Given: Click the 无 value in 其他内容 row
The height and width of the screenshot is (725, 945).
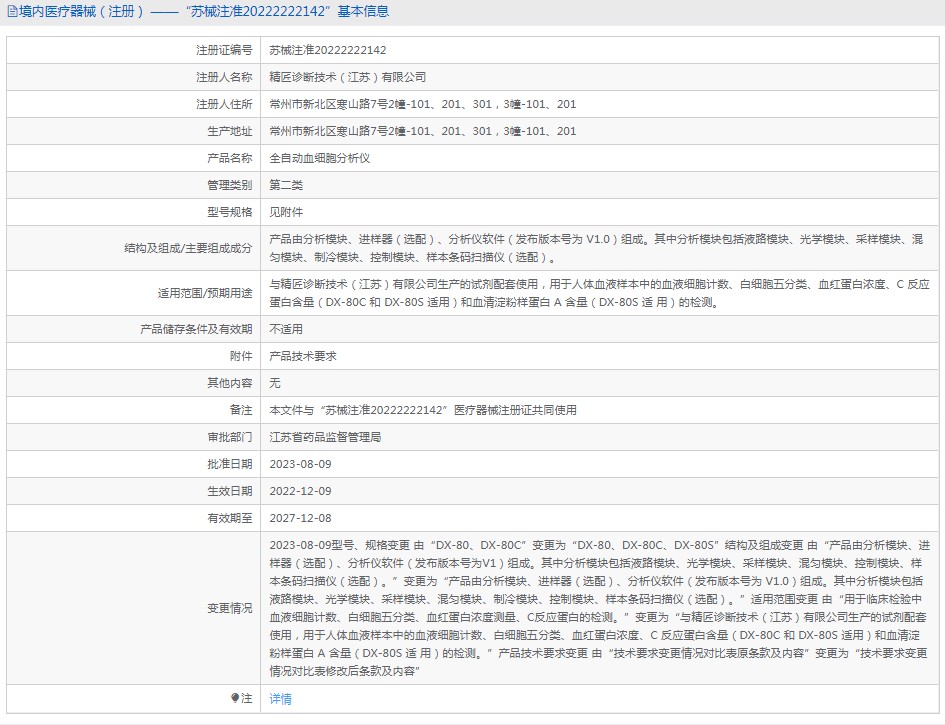Looking at the screenshot, I should pyautogui.click(x=275, y=383).
